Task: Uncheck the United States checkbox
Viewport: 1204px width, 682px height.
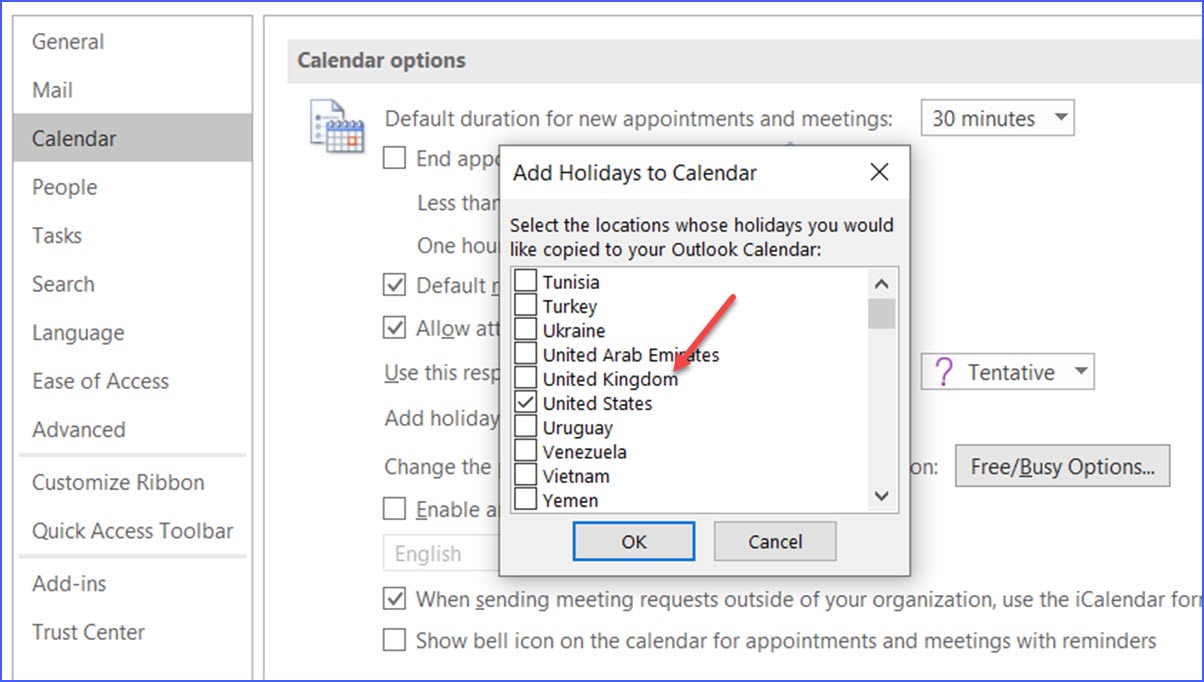Action: [524, 403]
